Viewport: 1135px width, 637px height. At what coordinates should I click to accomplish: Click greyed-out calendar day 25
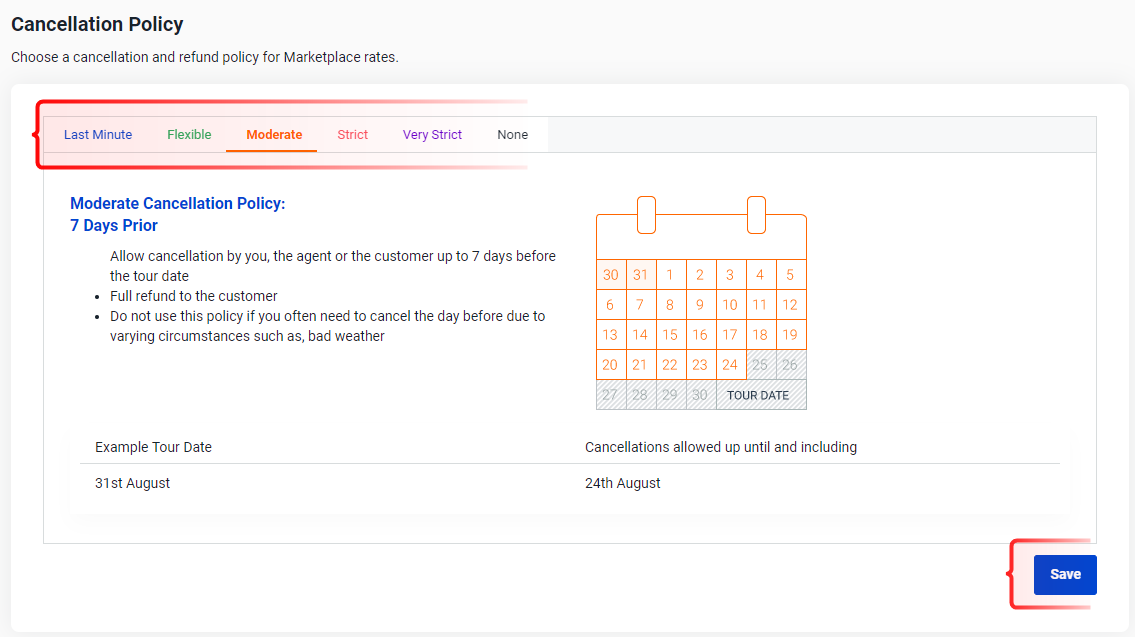760,365
